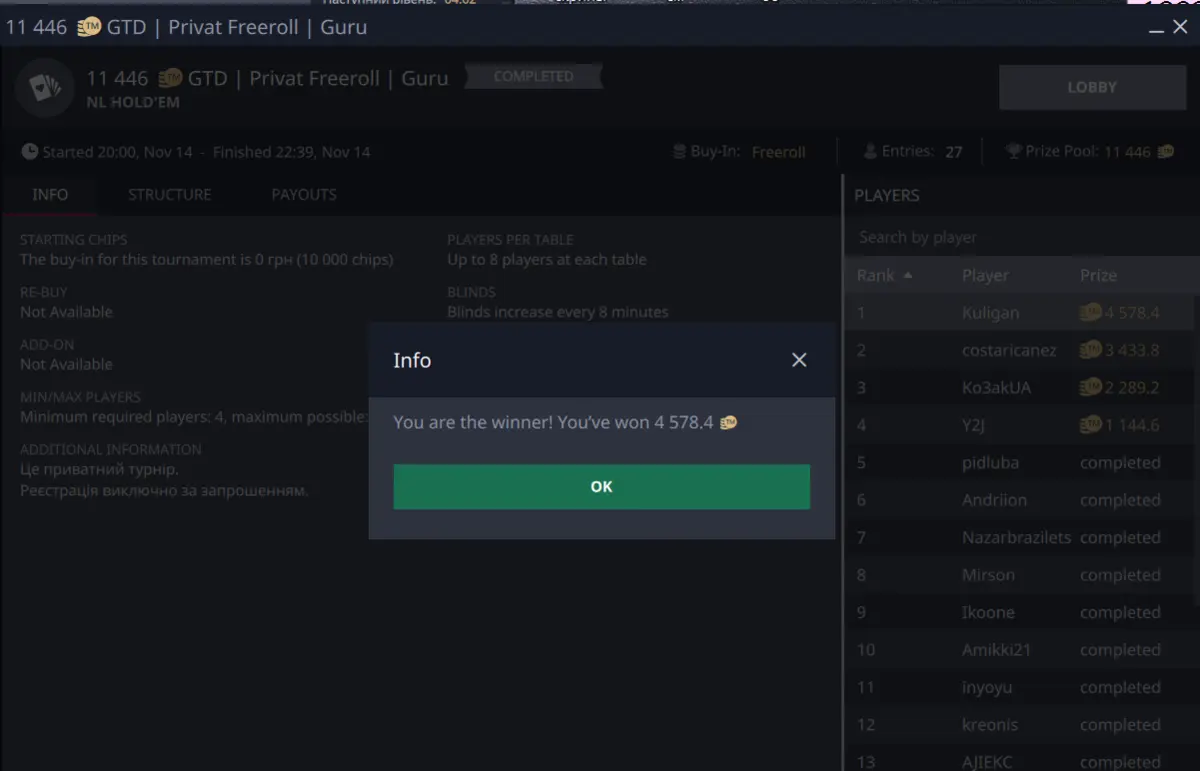Viewport: 1200px width, 771px height.
Task: Click the clock icon beside Started time
Action: pos(30,152)
